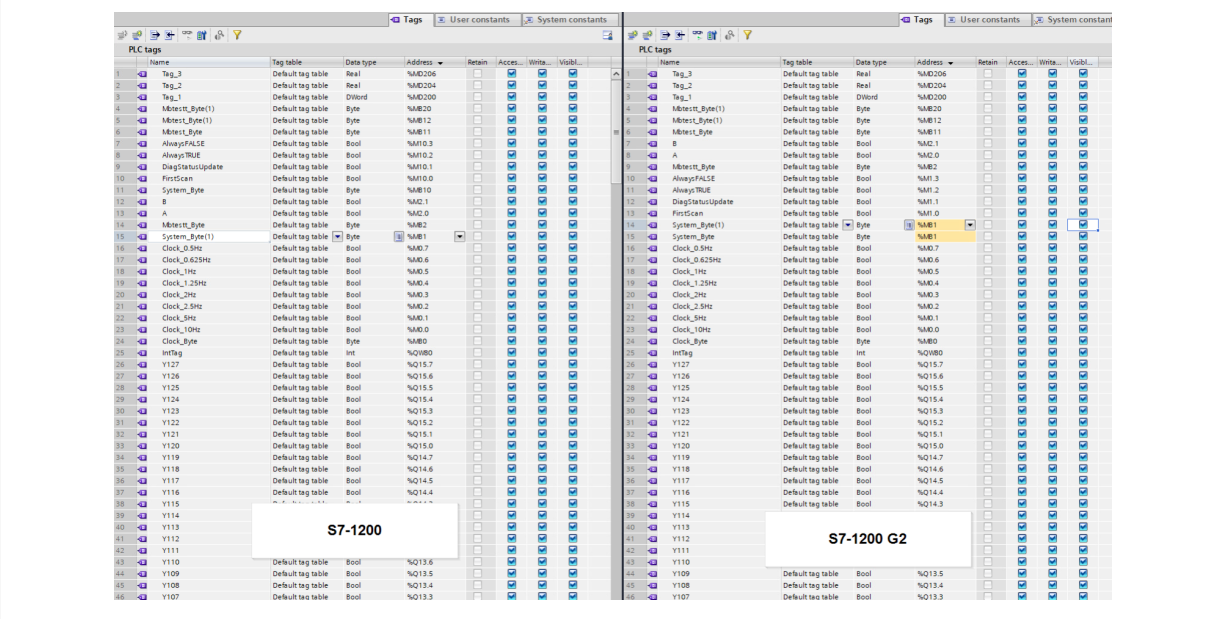Toggle Retain checkbox for Tag_3 in left pane

(x=477, y=74)
